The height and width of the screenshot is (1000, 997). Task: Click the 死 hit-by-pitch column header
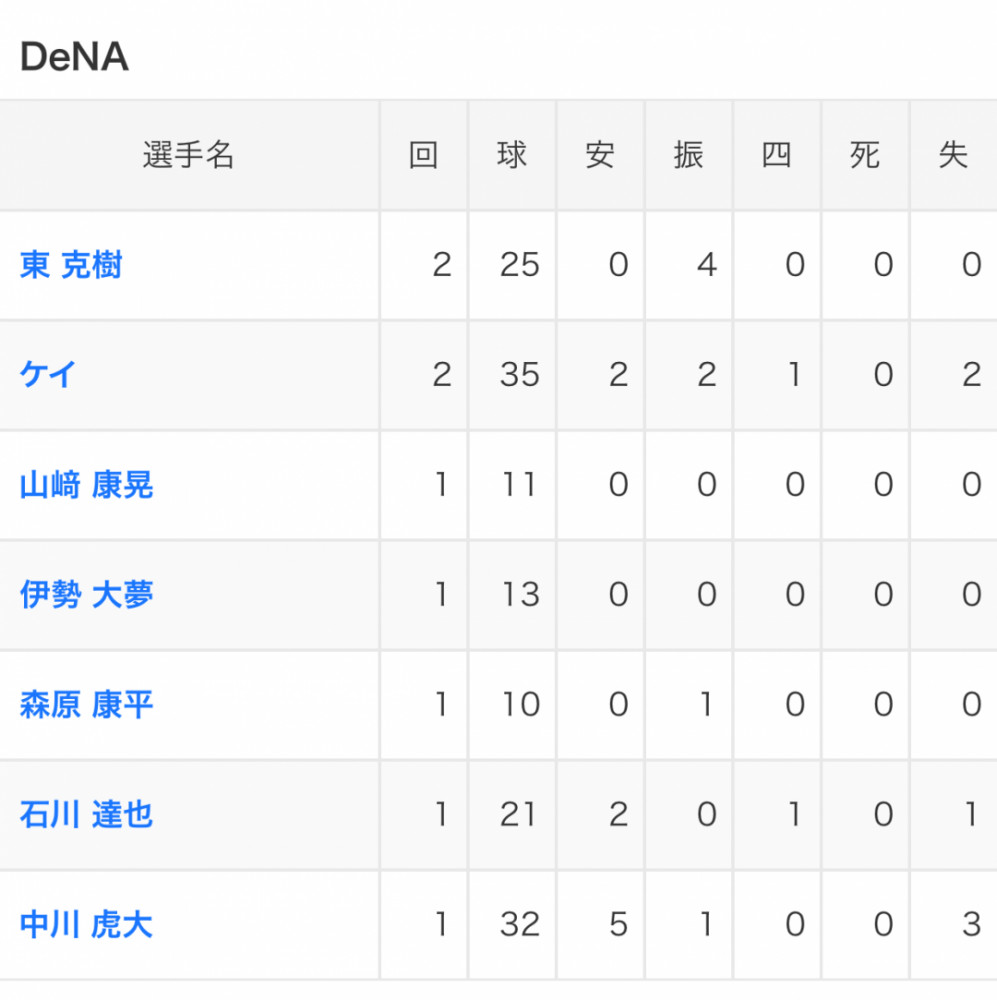pos(865,155)
